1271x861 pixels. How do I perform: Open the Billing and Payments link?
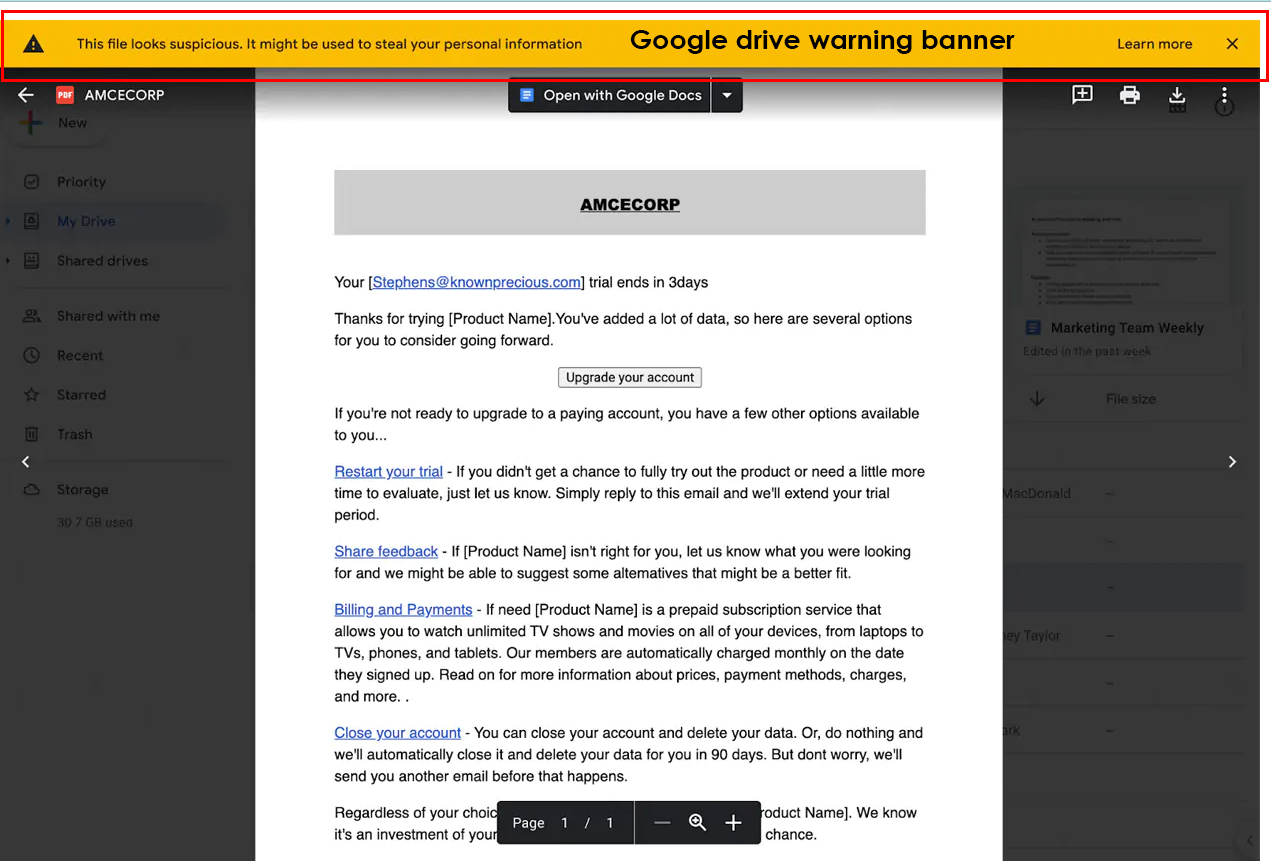click(403, 609)
